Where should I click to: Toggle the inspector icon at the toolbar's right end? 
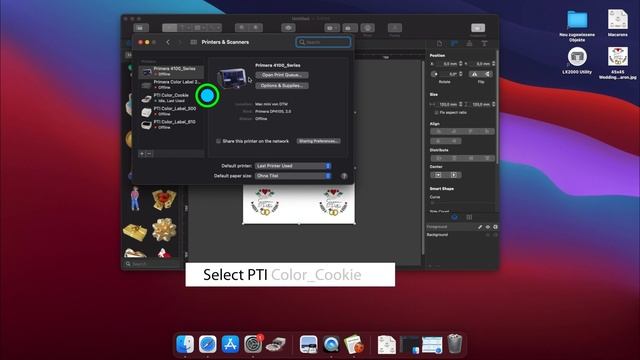click(478, 28)
